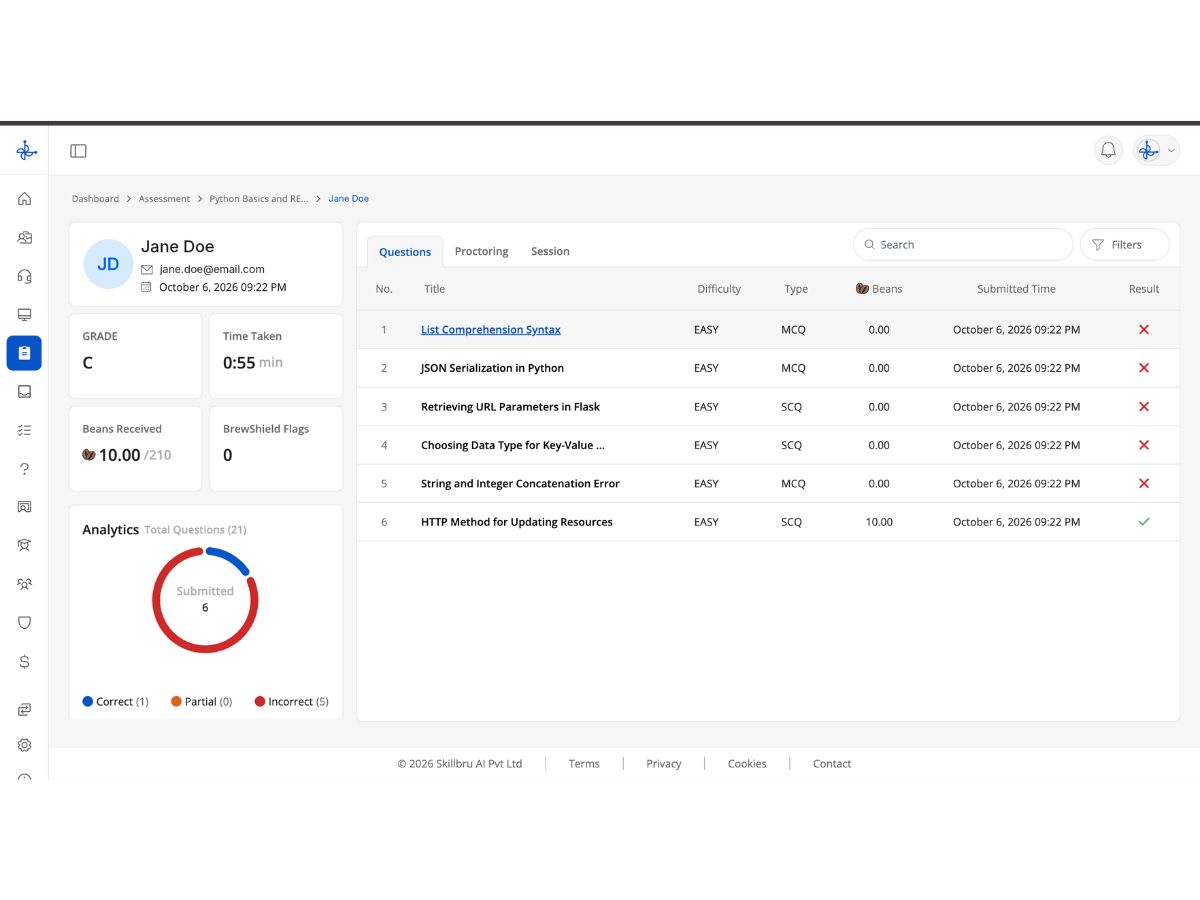Open the settings gear in sidebar

(x=24, y=745)
